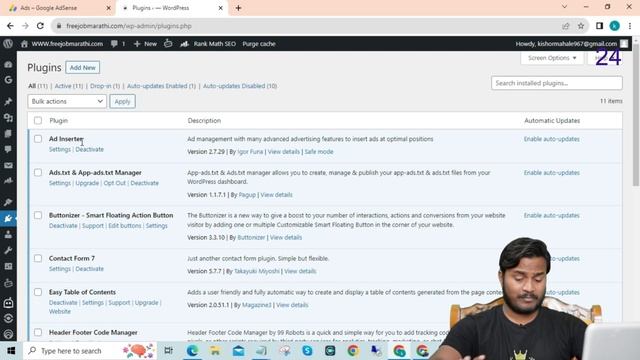The width and height of the screenshot is (640, 360).
Task: Expand the Screen Options panel
Action: [x=552, y=58]
